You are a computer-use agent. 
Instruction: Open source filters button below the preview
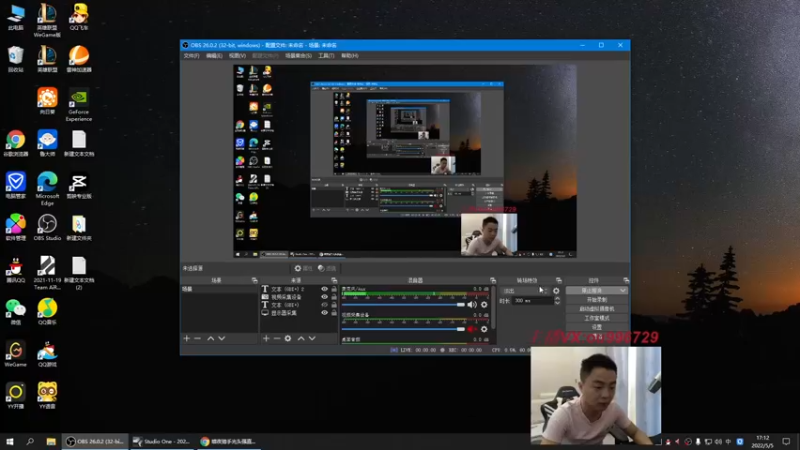click(327, 268)
